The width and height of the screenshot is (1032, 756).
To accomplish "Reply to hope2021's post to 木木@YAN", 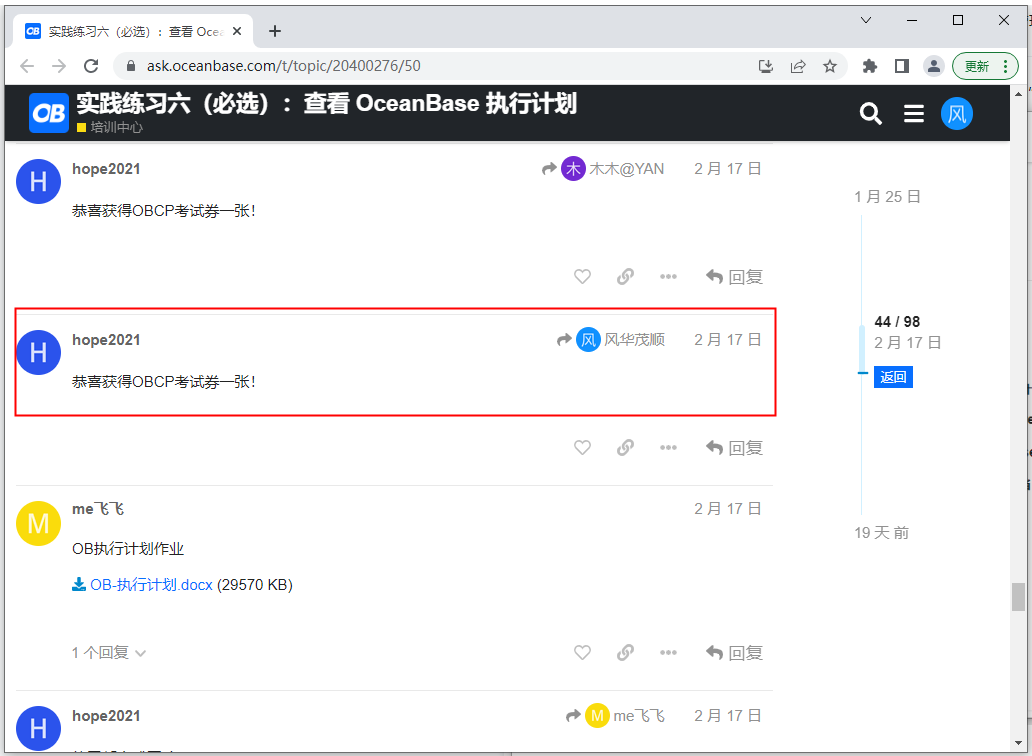I will [x=734, y=276].
